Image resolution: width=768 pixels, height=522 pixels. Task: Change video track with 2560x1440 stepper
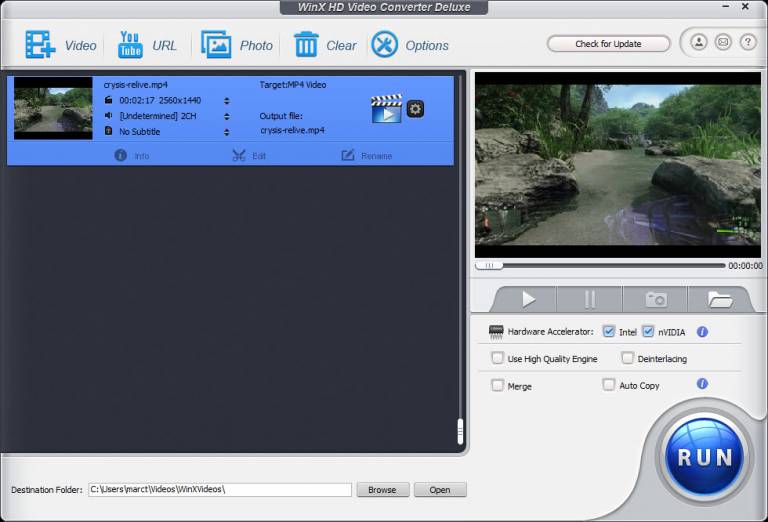tap(226, 101)
